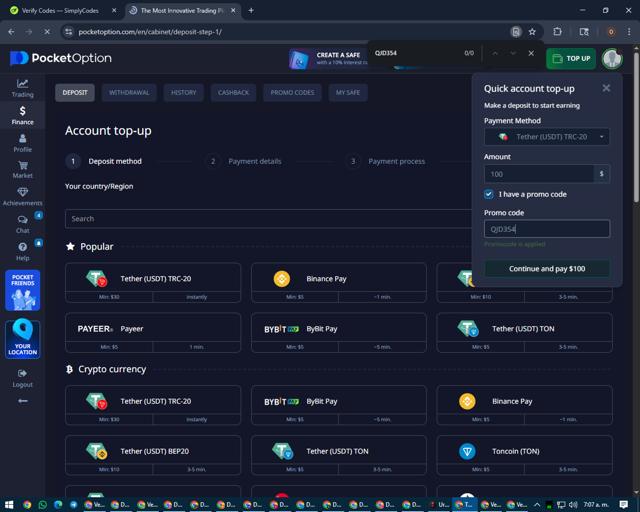640x512 pixels.
Task: Open the Profile section in sidebar
Action: (22, 143)
